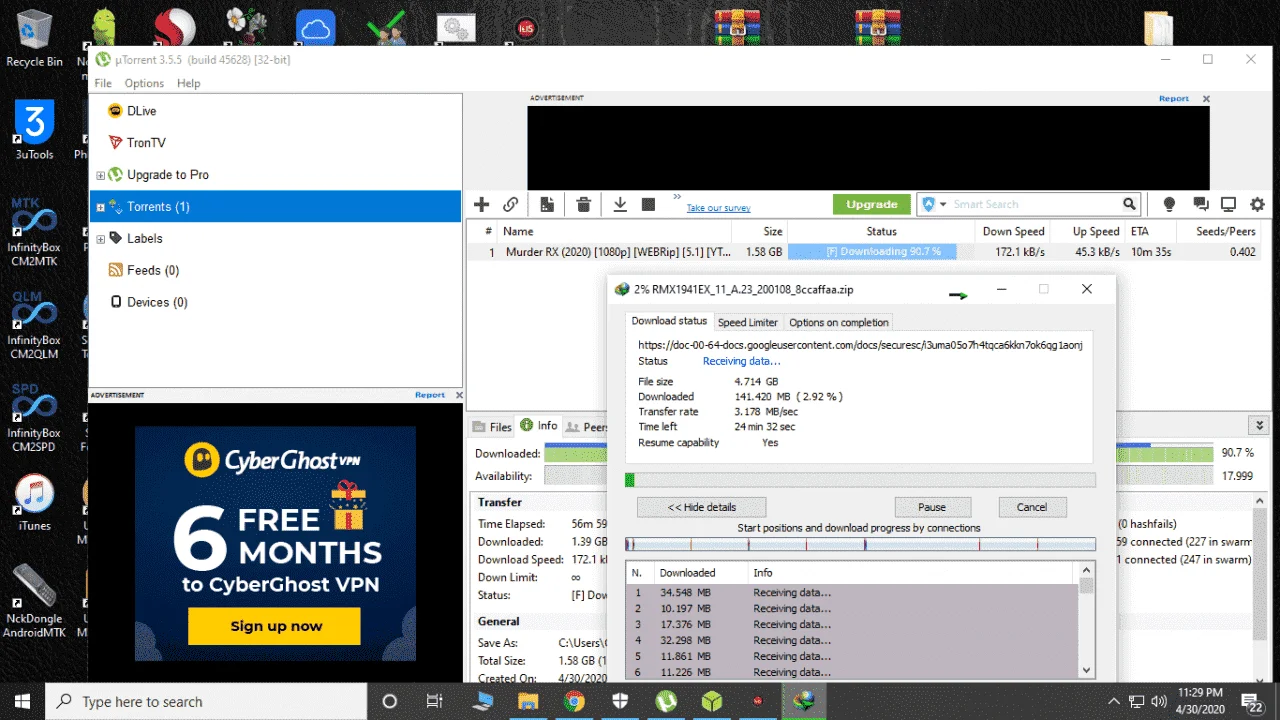Open 'Options on completion' tab
The width and height of the screenshot is (1280, 720).
[x=838, y=322]
